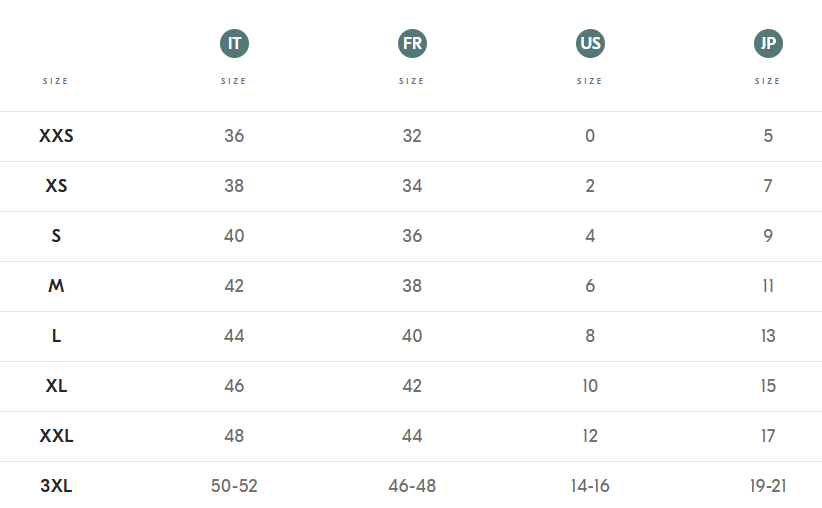This screenshot has height=508, width=822.
Task: Click JP size 11 cell
Action: [x=768, y=286]
